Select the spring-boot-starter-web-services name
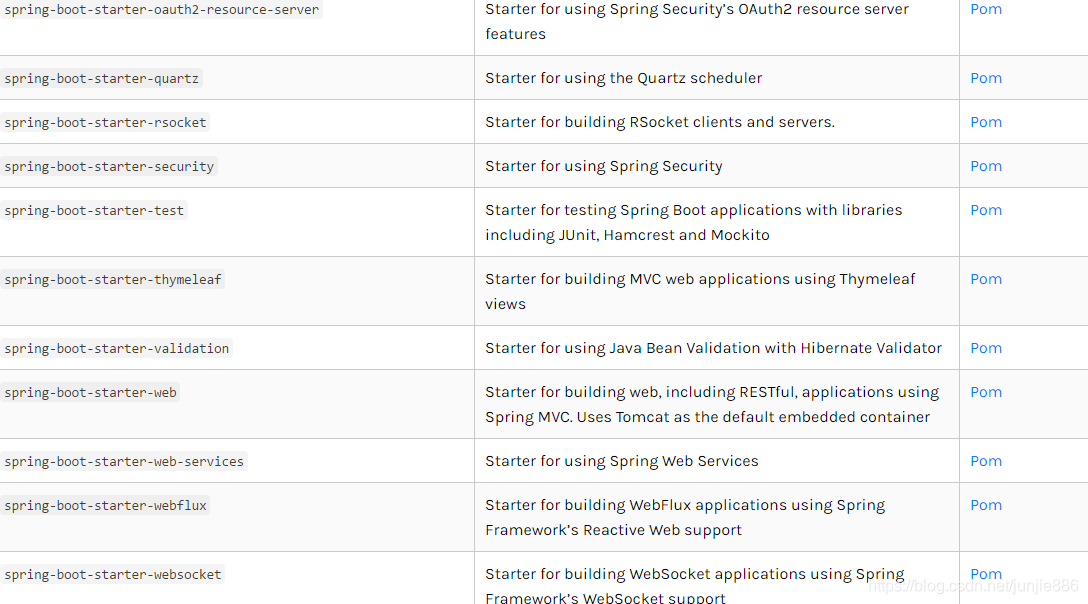1088x604 pixels. [124, 462]
